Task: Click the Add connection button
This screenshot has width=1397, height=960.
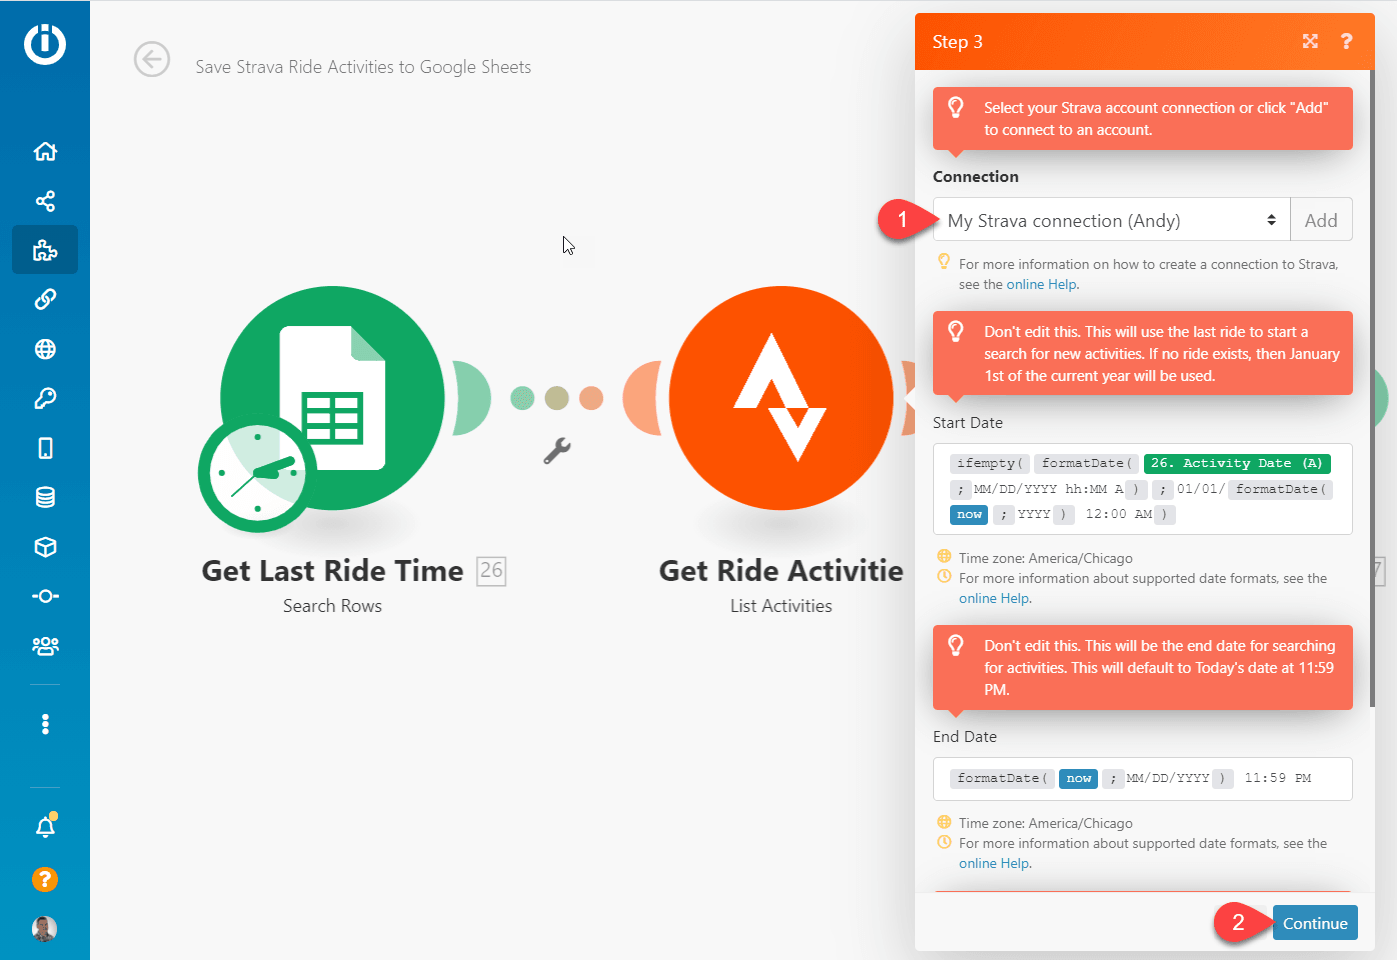Action: [1321, 220]
